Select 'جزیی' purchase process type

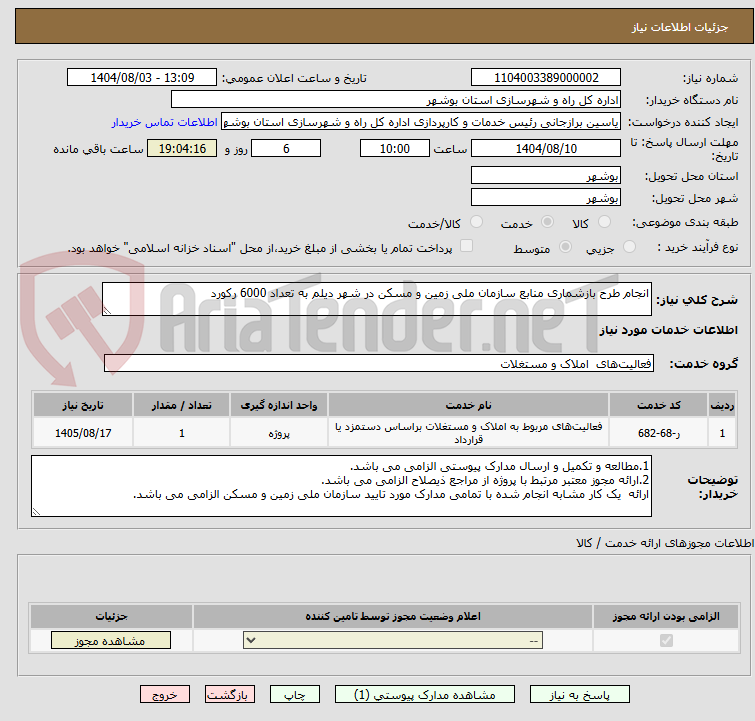[629, 247]
